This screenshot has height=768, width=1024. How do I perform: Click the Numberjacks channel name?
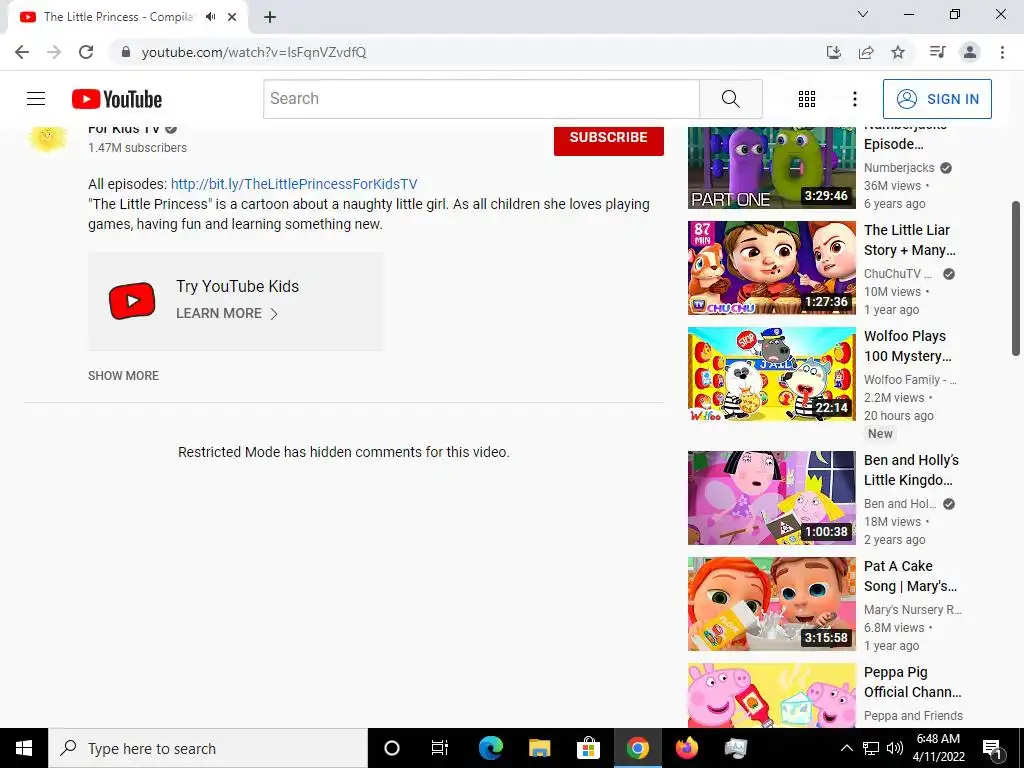[899, 168]
